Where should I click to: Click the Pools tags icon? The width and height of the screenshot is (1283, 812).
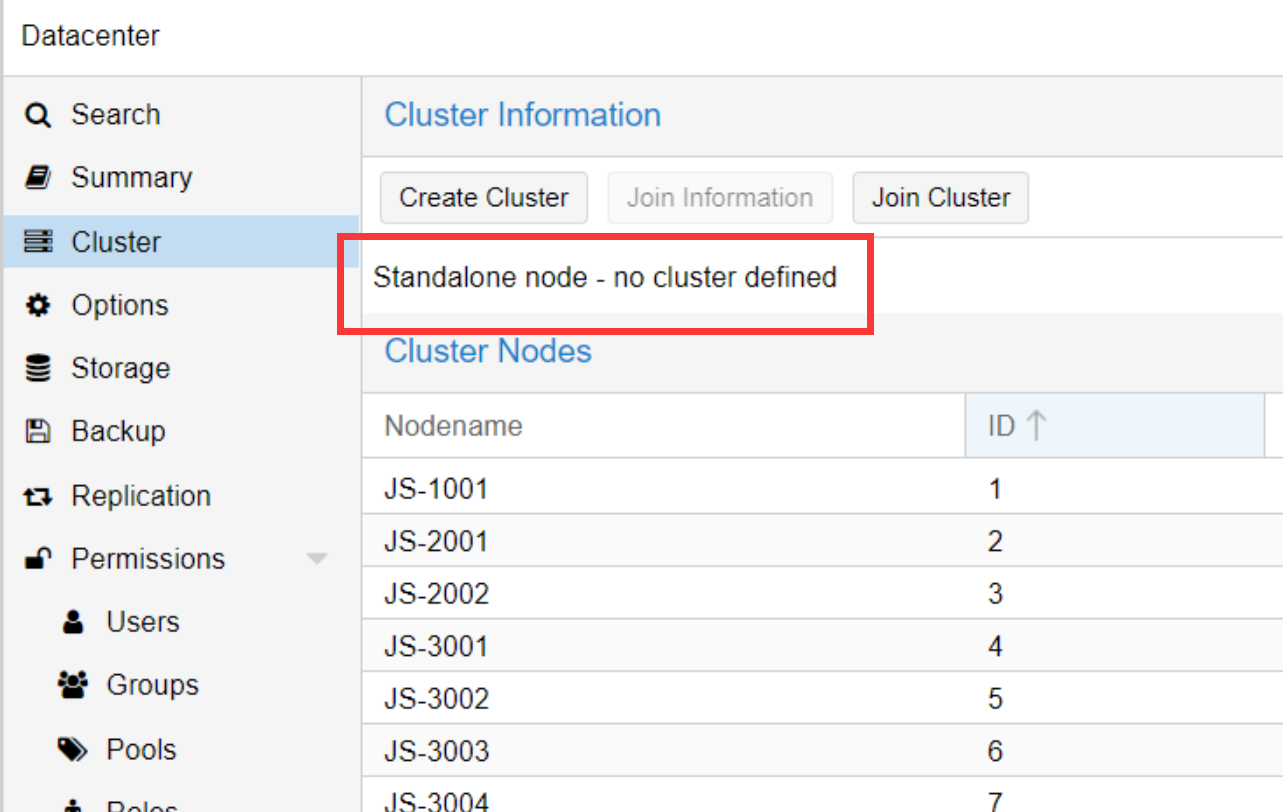click(72, 749)
